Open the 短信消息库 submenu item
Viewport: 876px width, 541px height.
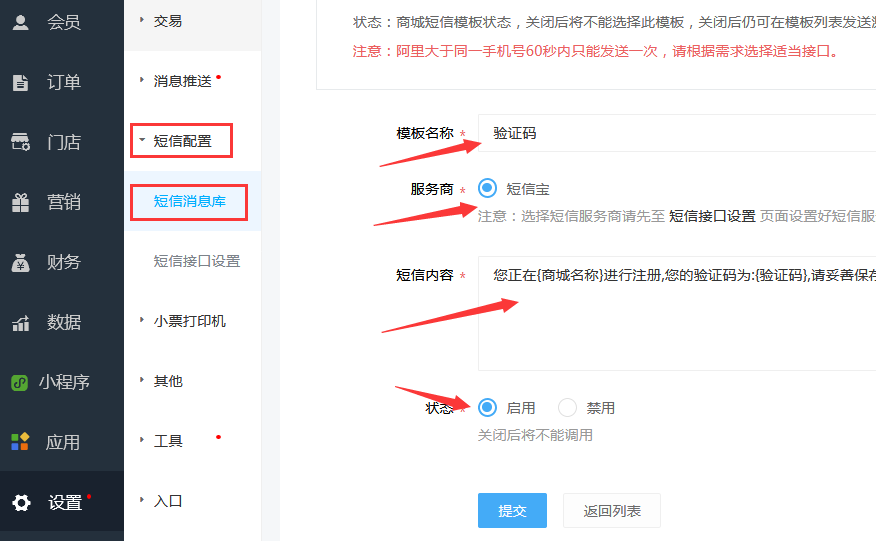[189, 201]
